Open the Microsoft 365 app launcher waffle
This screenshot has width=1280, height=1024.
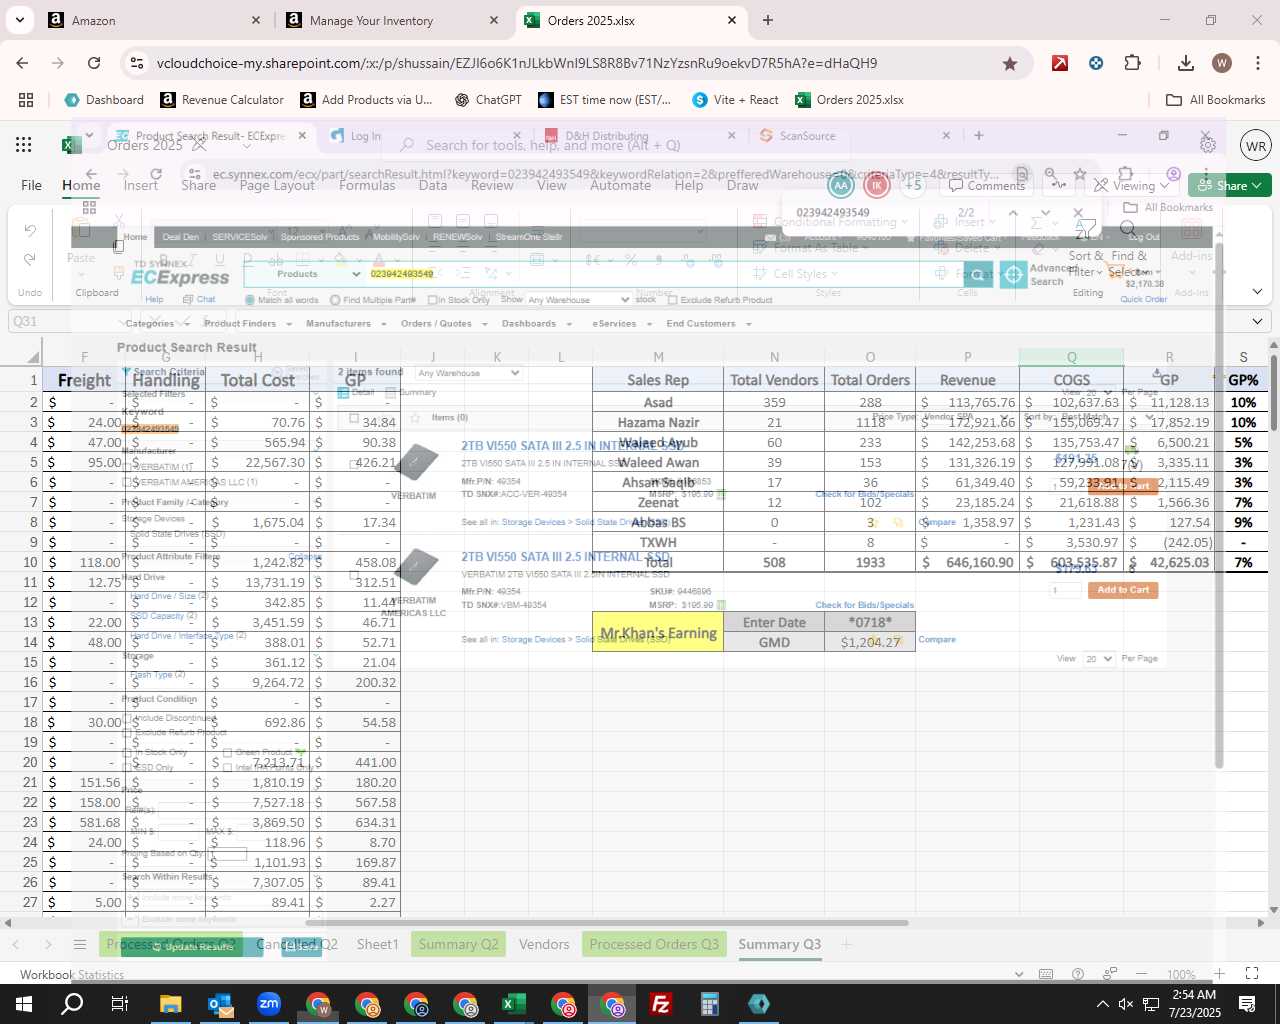coord(24,145)
